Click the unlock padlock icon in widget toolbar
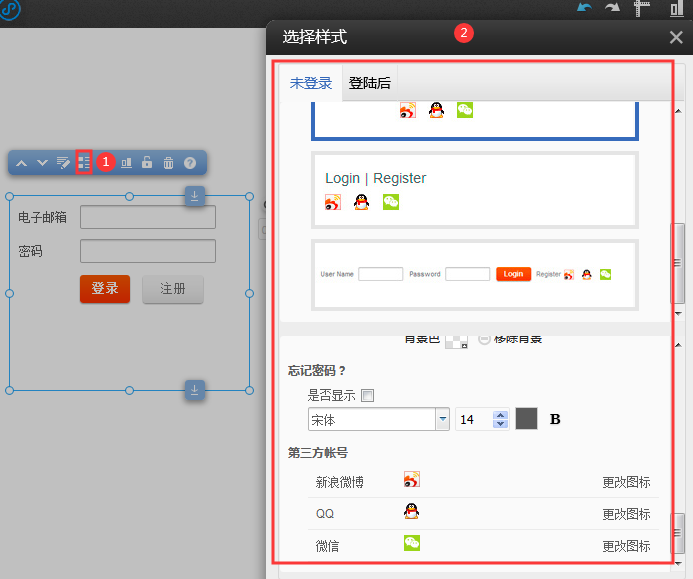 (x=147, y=163)
